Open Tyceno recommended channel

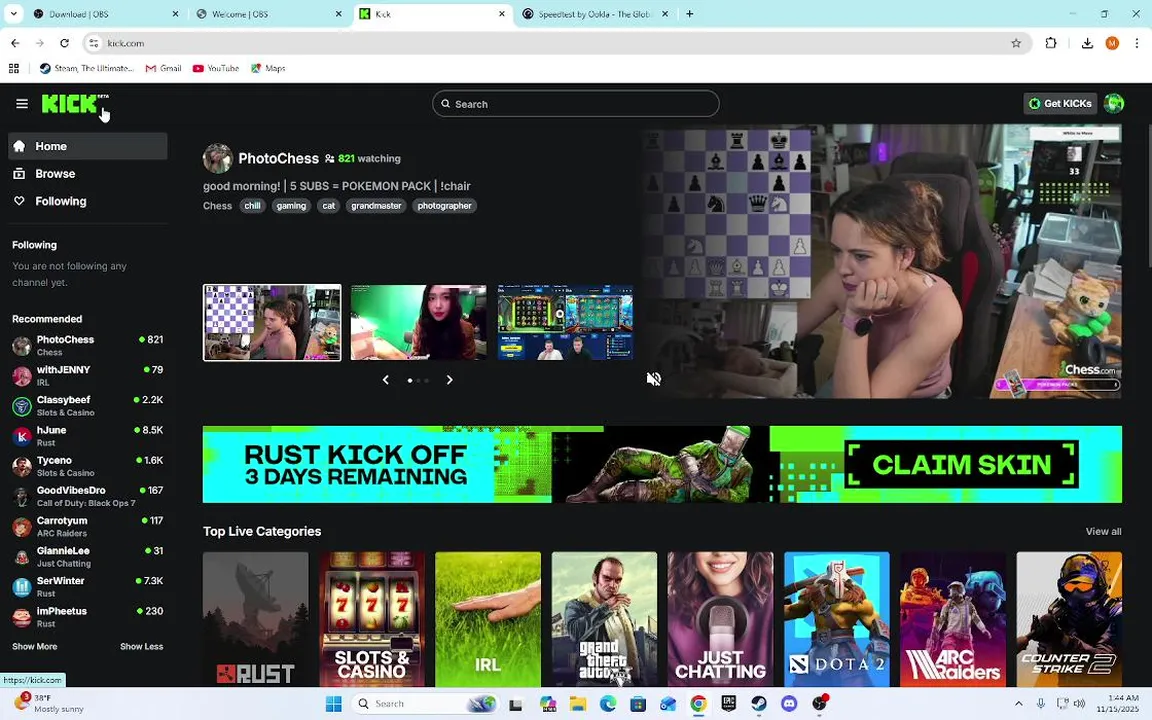(x=87, y=466)
